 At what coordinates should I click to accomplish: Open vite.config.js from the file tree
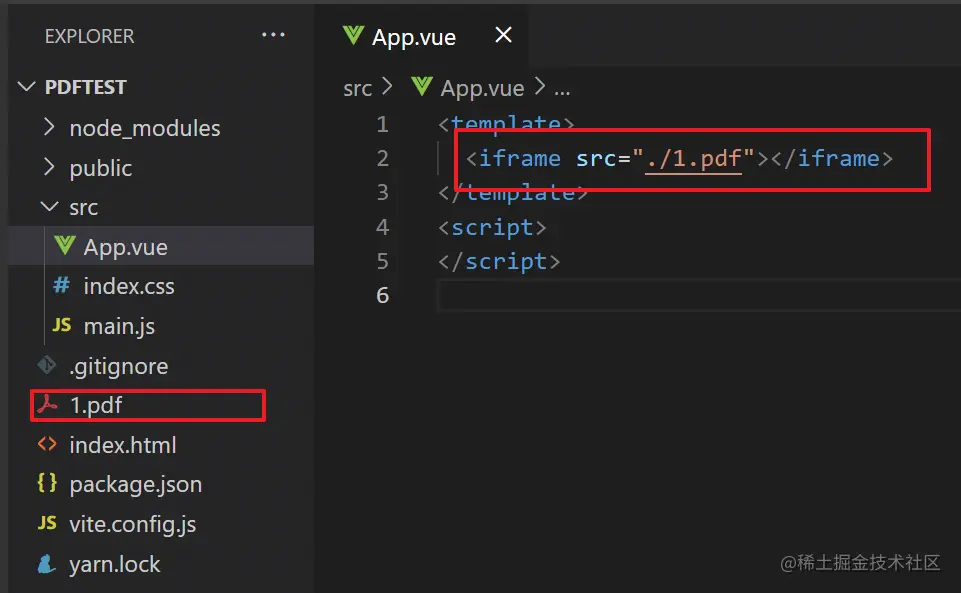click(x=132, y=524)
